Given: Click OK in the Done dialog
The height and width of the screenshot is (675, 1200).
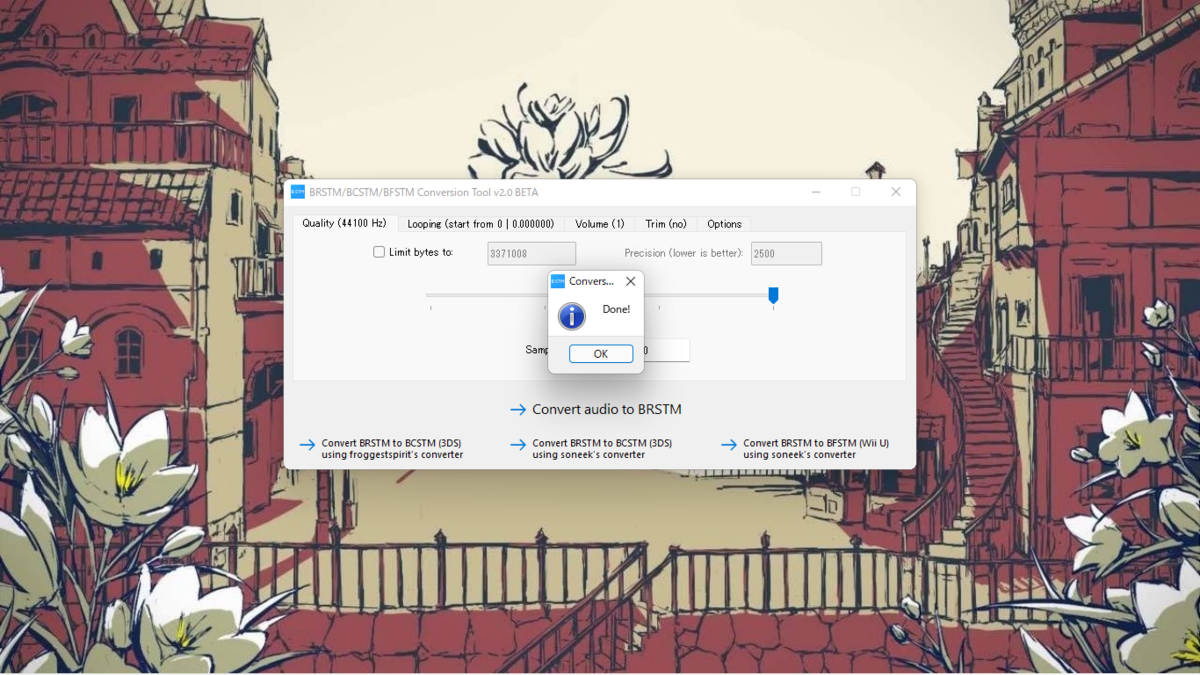Looking at the screenshot, I should (601, 354).
